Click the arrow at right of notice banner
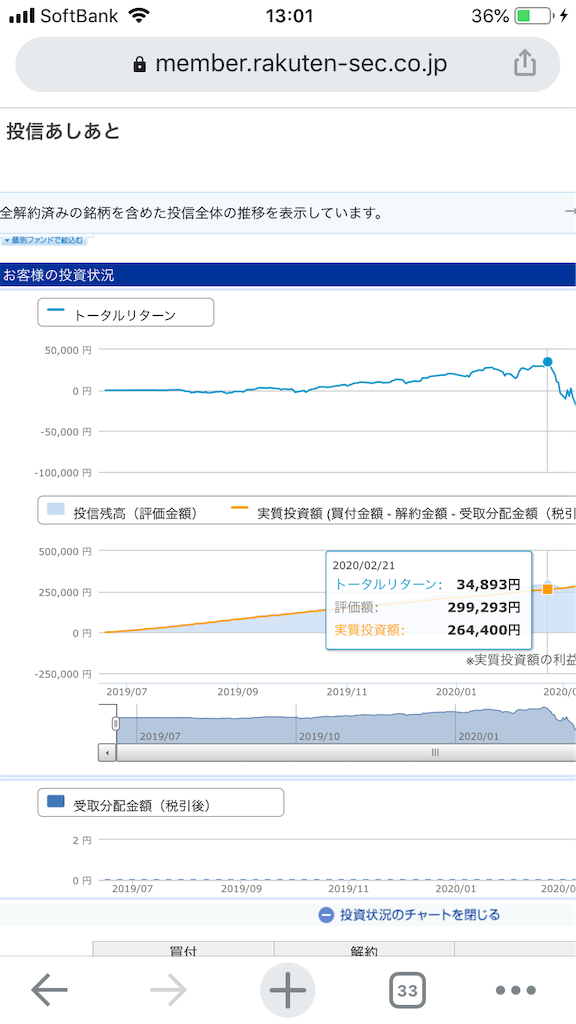This screenshot has height=1024, width=576. pos(569,212)
